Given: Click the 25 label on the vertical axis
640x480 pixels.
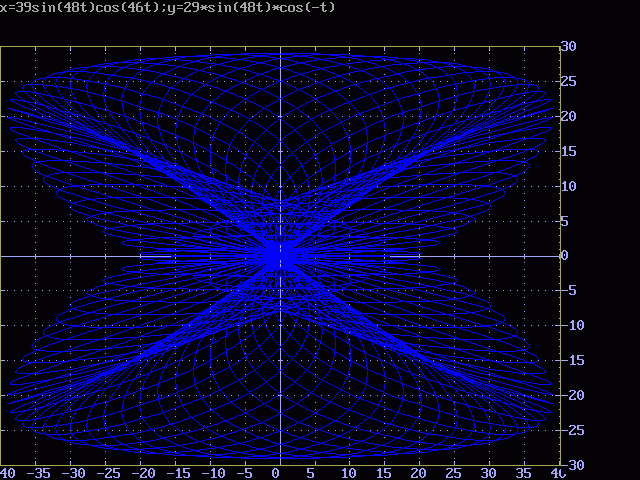Looking at the screenshot, I should coord(568,81).
